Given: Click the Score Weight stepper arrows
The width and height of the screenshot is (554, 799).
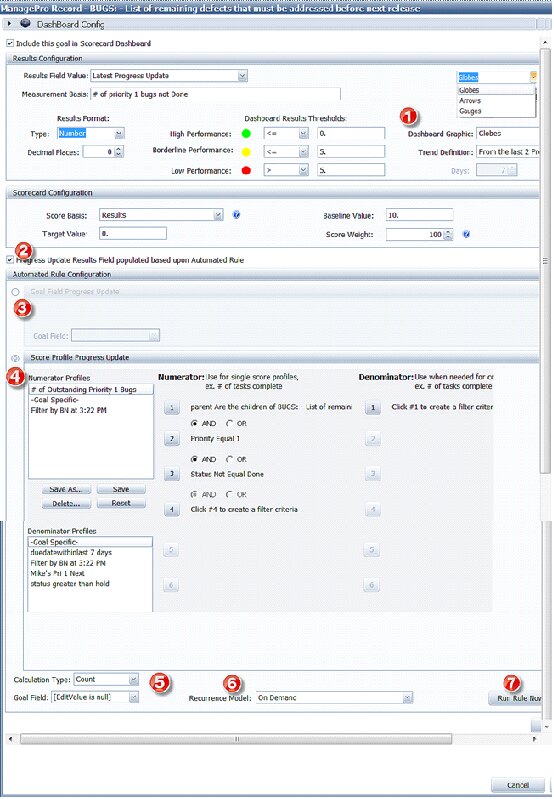Looking at the screenshot, I should pos(448,234).
